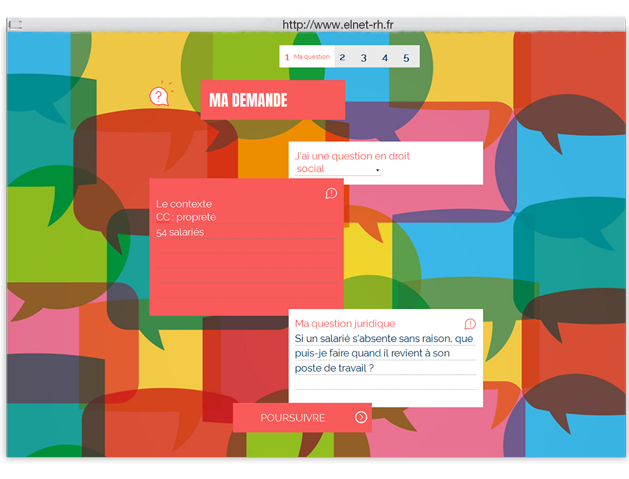The image size is (629, 479).
Task: Go to step 2
Action: click(x=342, y=57)
